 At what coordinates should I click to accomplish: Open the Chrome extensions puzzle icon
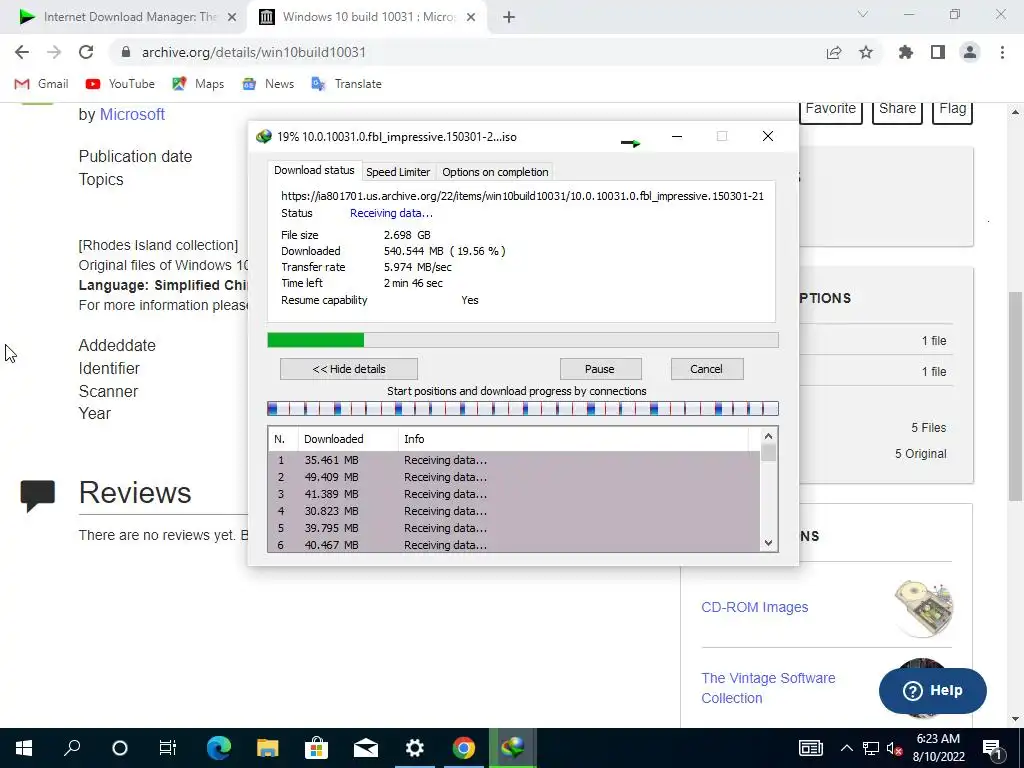pyautogui.click(x=906, y=52)
